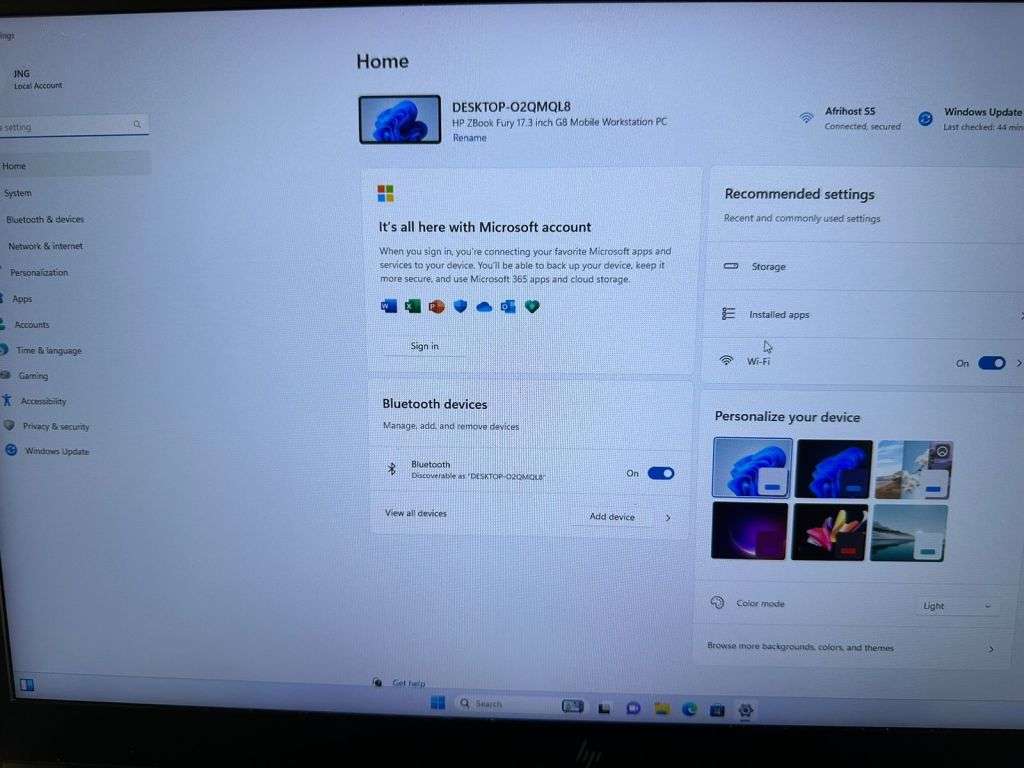Viewport: 1024px width, 768px height.
Task: Click the OneDrive cloud icon
Action: (484, 307)
